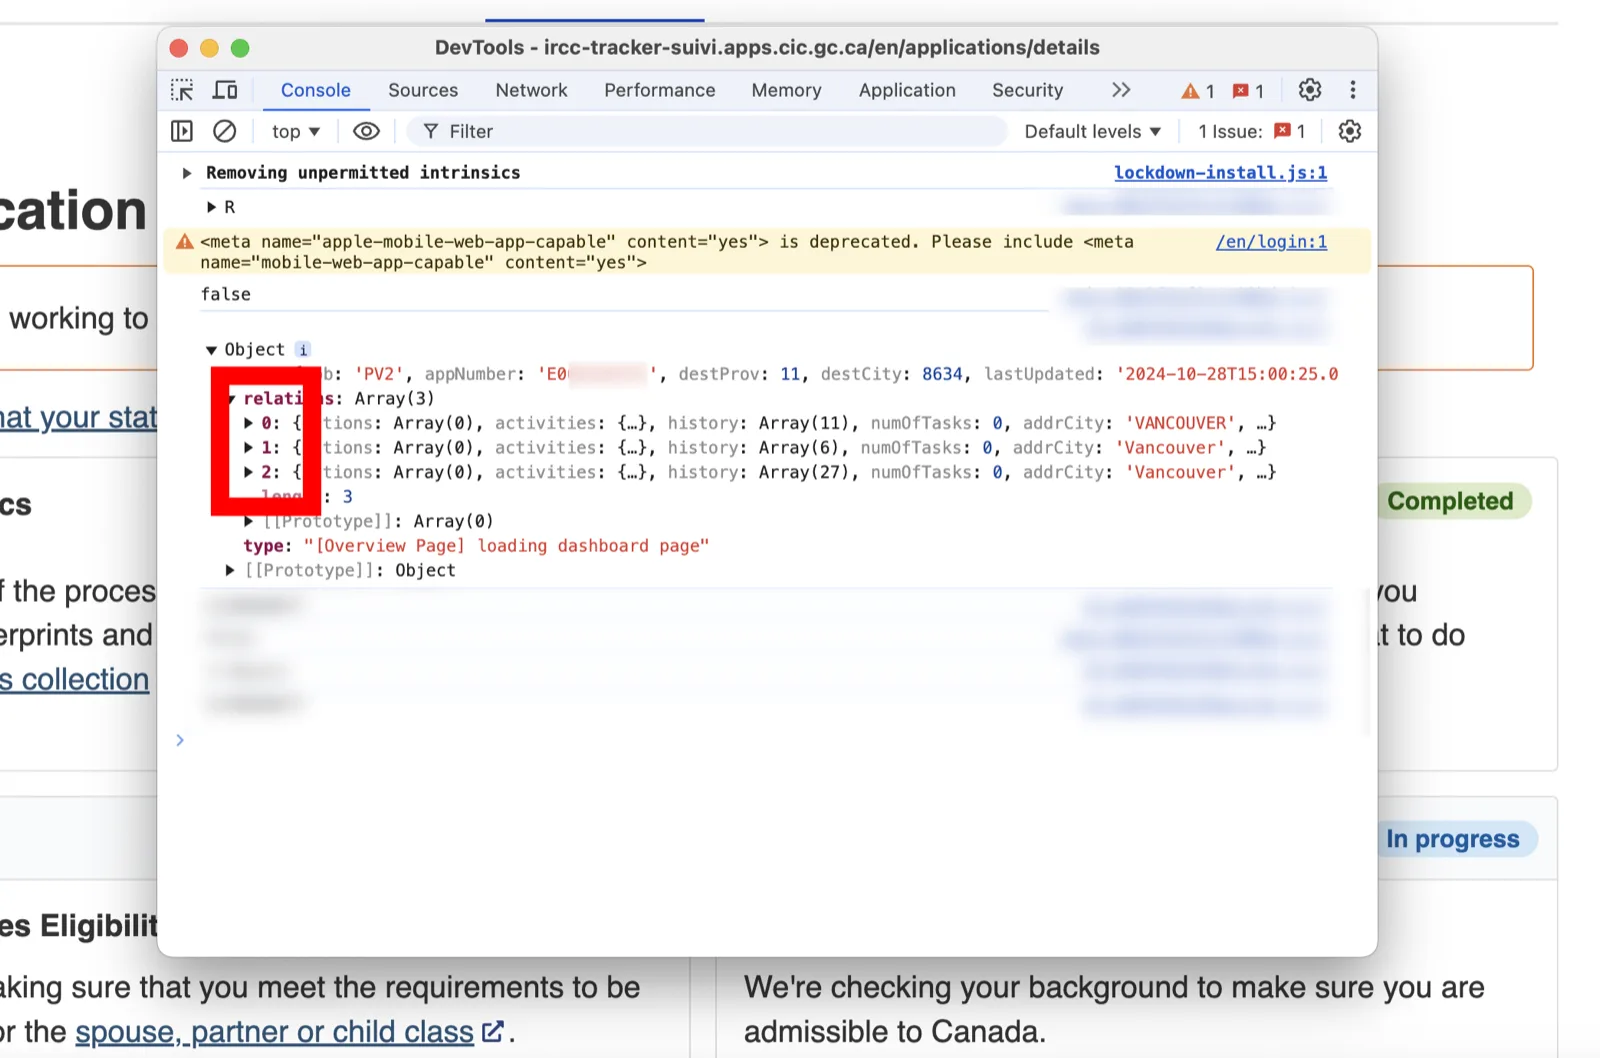
Task: Click the yellow warning triangle on the meta message
Action: pos(185,242)
